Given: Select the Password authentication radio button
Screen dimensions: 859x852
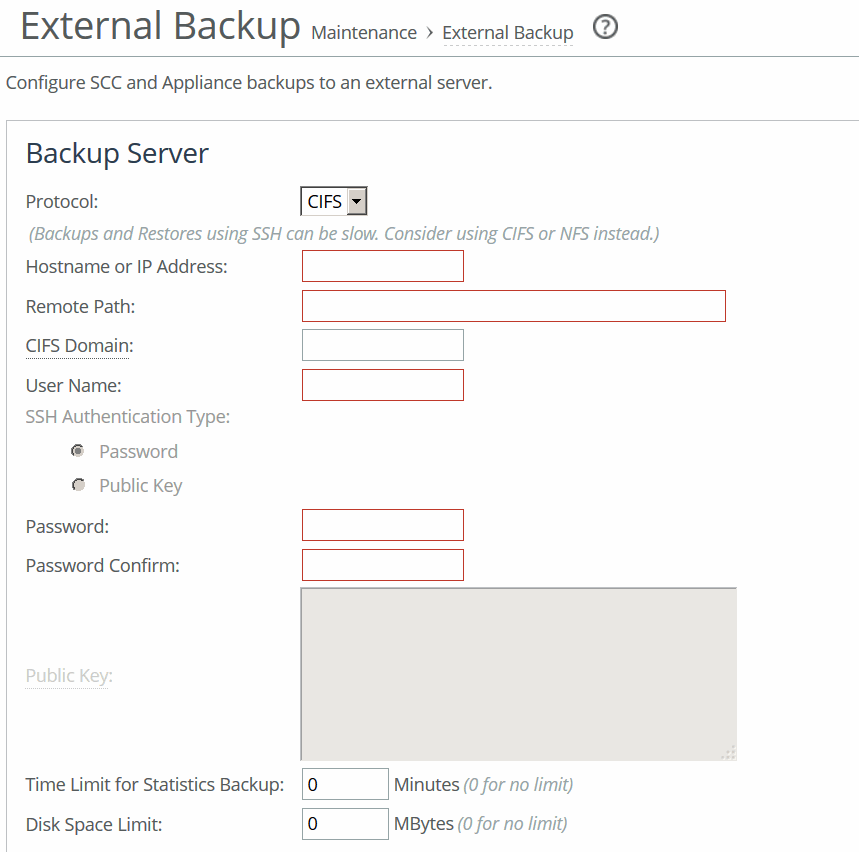Looking at the screenshot, I should (x=78, y=451).
